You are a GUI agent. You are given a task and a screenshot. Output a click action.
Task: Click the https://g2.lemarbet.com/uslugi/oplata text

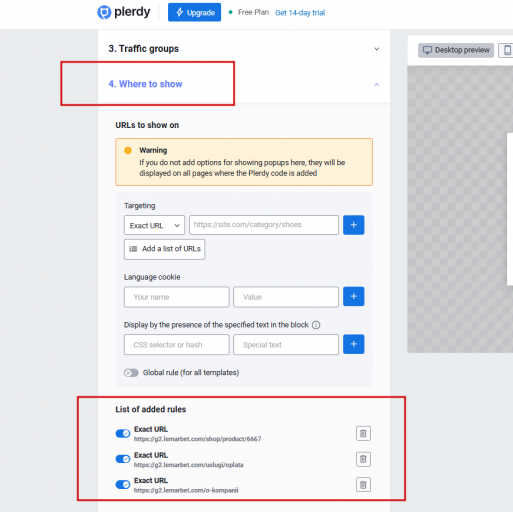click(x=189, y=465)
